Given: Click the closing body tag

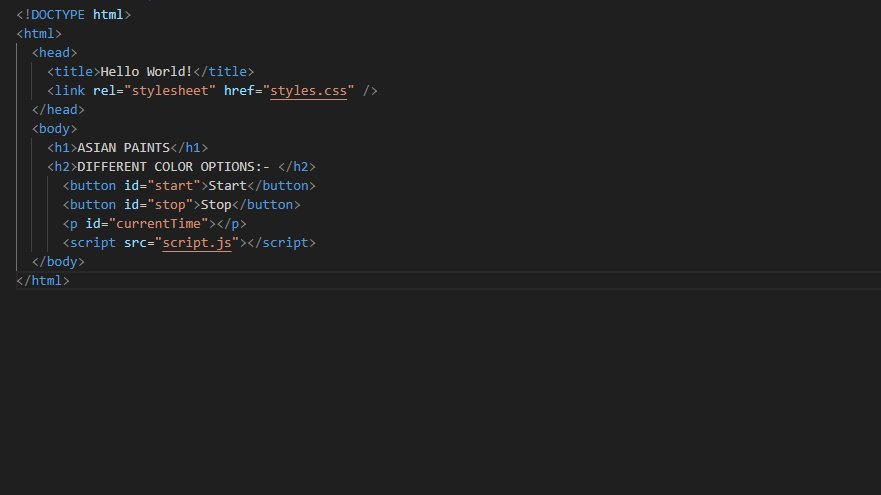Looking at the screenshot, I should point(58,262).
